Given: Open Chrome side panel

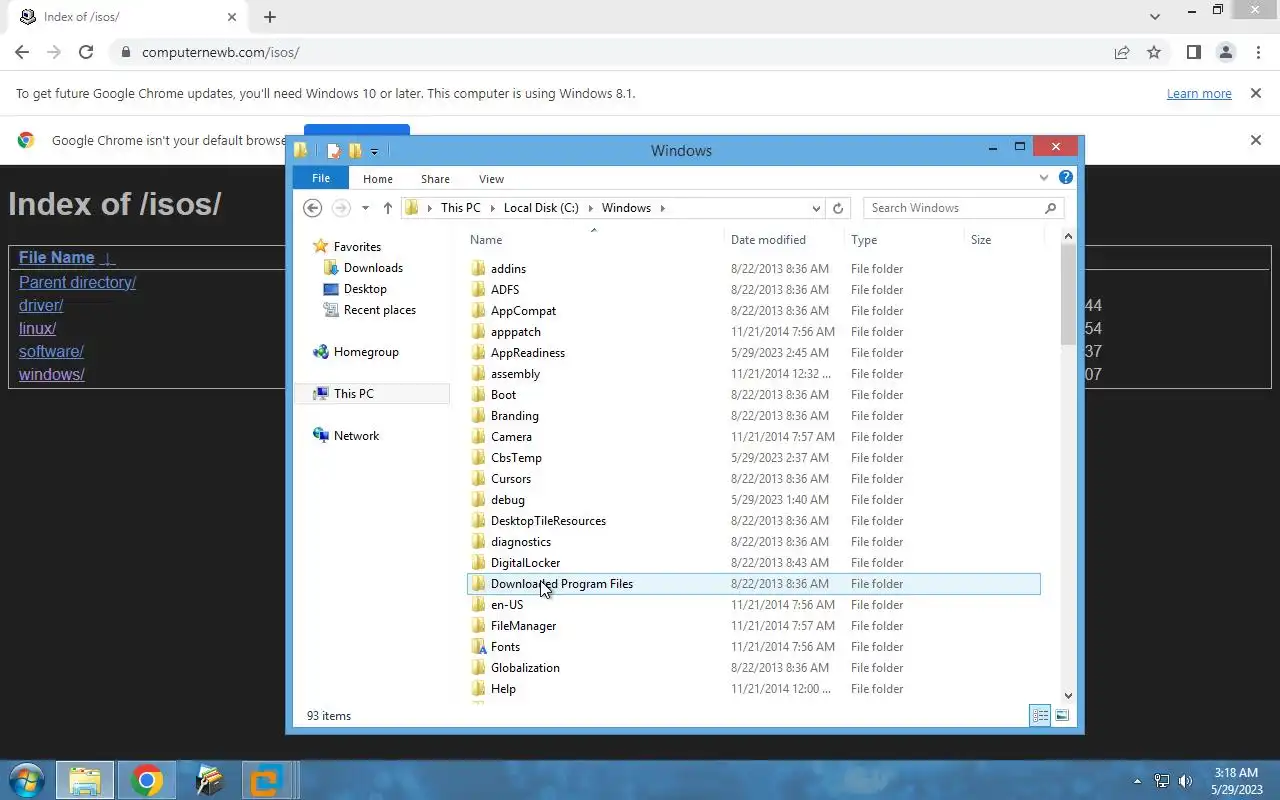Looking at the screenshot, I should [1193, 52].
